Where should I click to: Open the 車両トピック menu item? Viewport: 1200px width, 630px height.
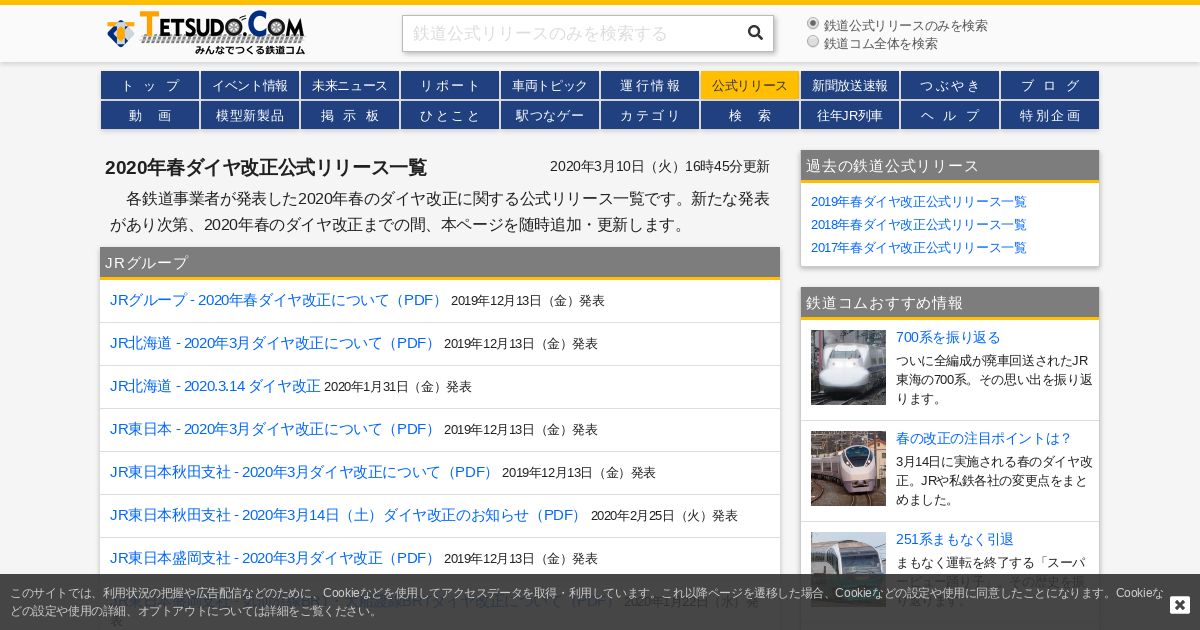pyautogui.click(x=550, y=85)
